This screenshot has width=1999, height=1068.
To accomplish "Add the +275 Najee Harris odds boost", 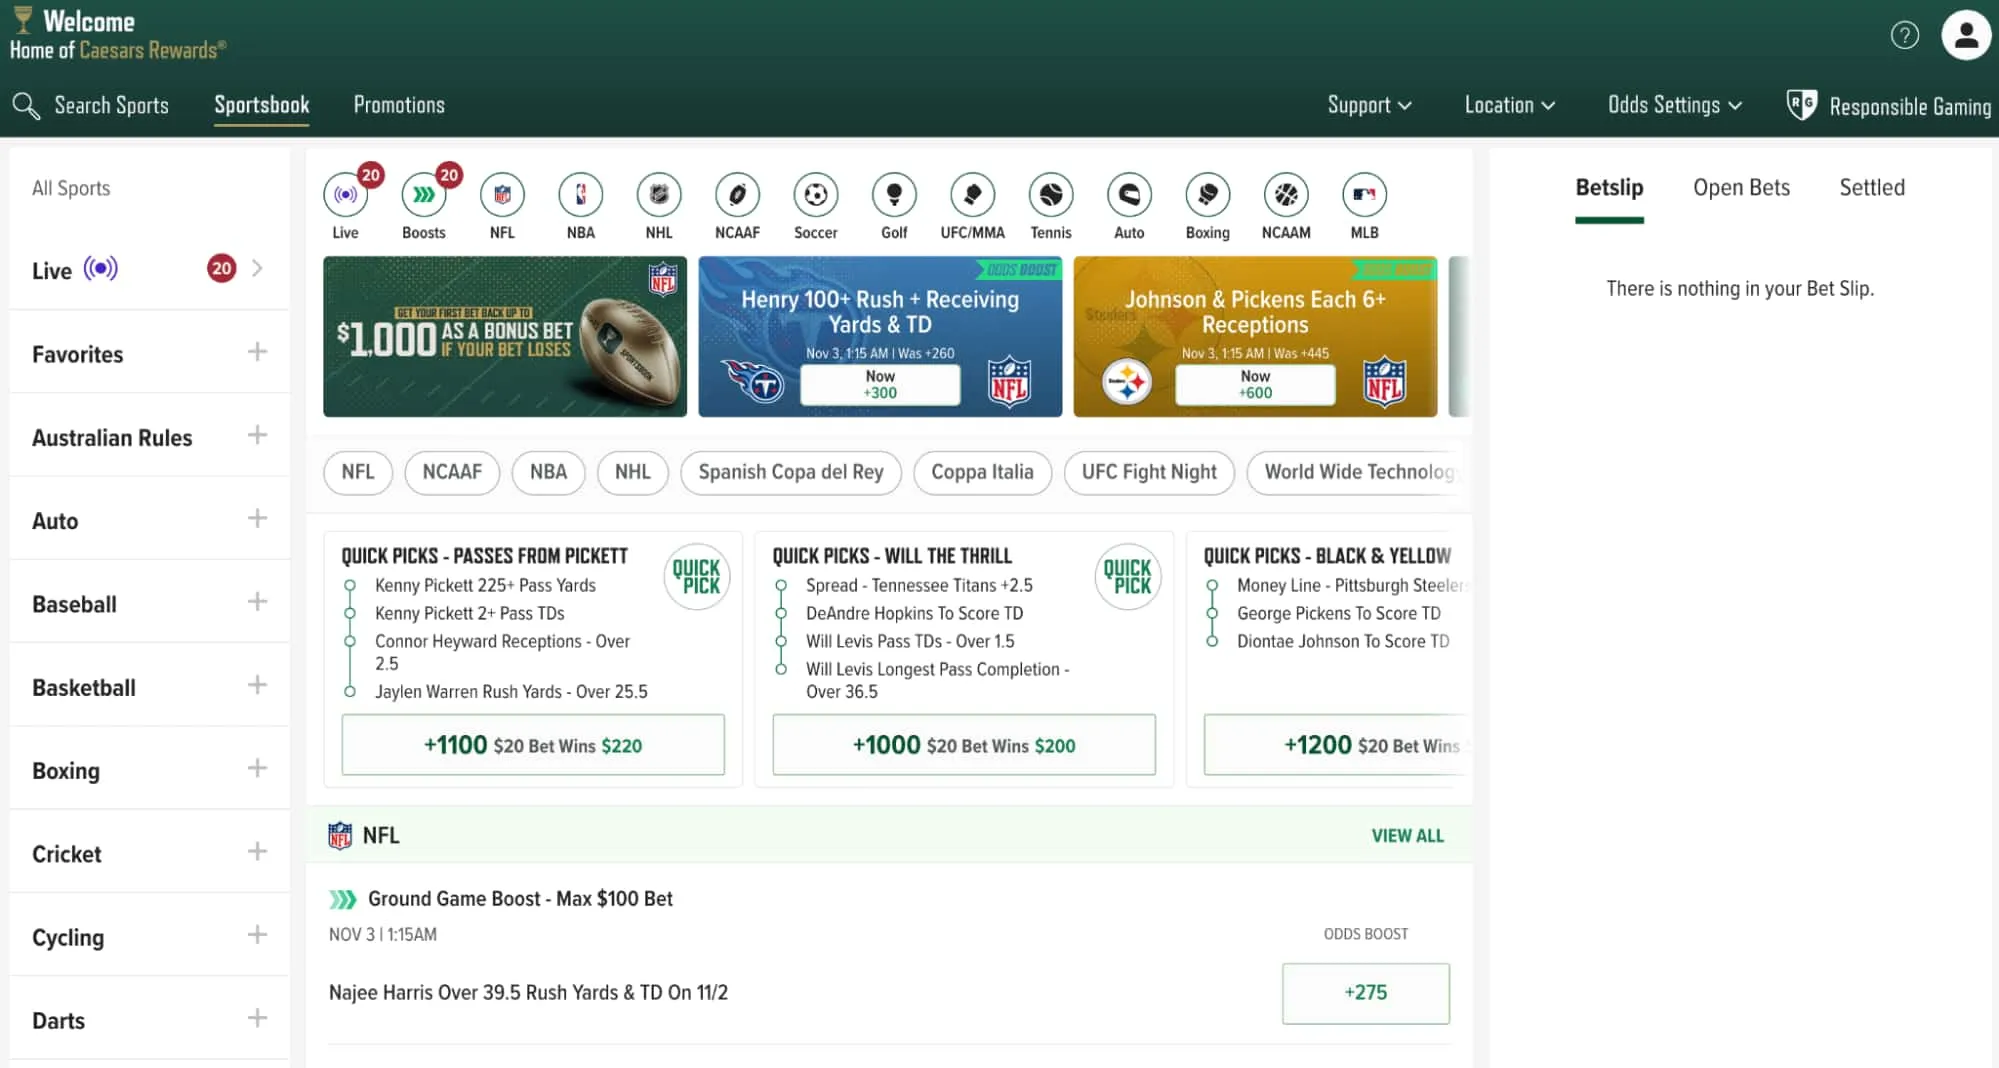I will pos(1366,993).
